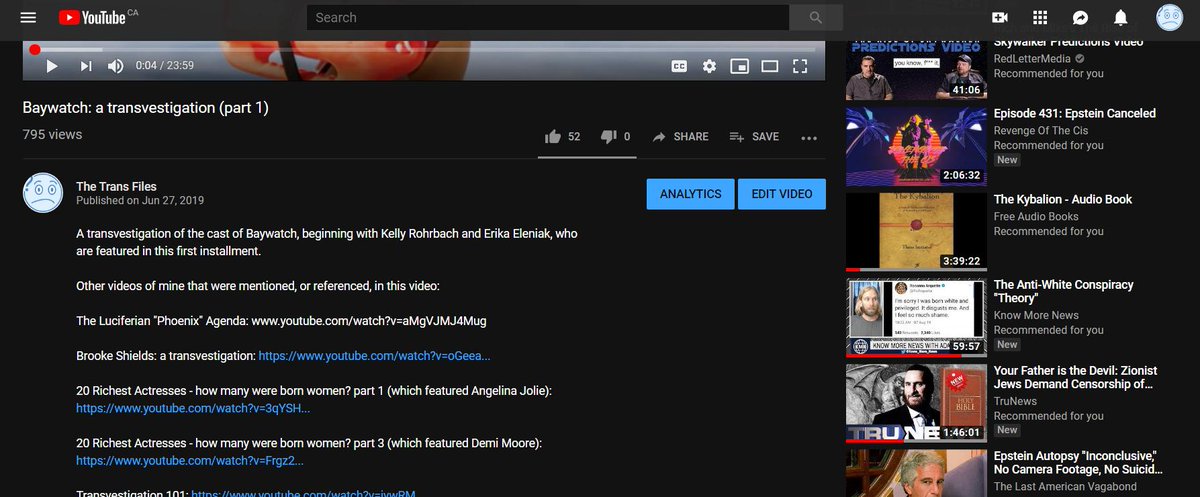Open The Trans Files channel avatar

point(43,192)
